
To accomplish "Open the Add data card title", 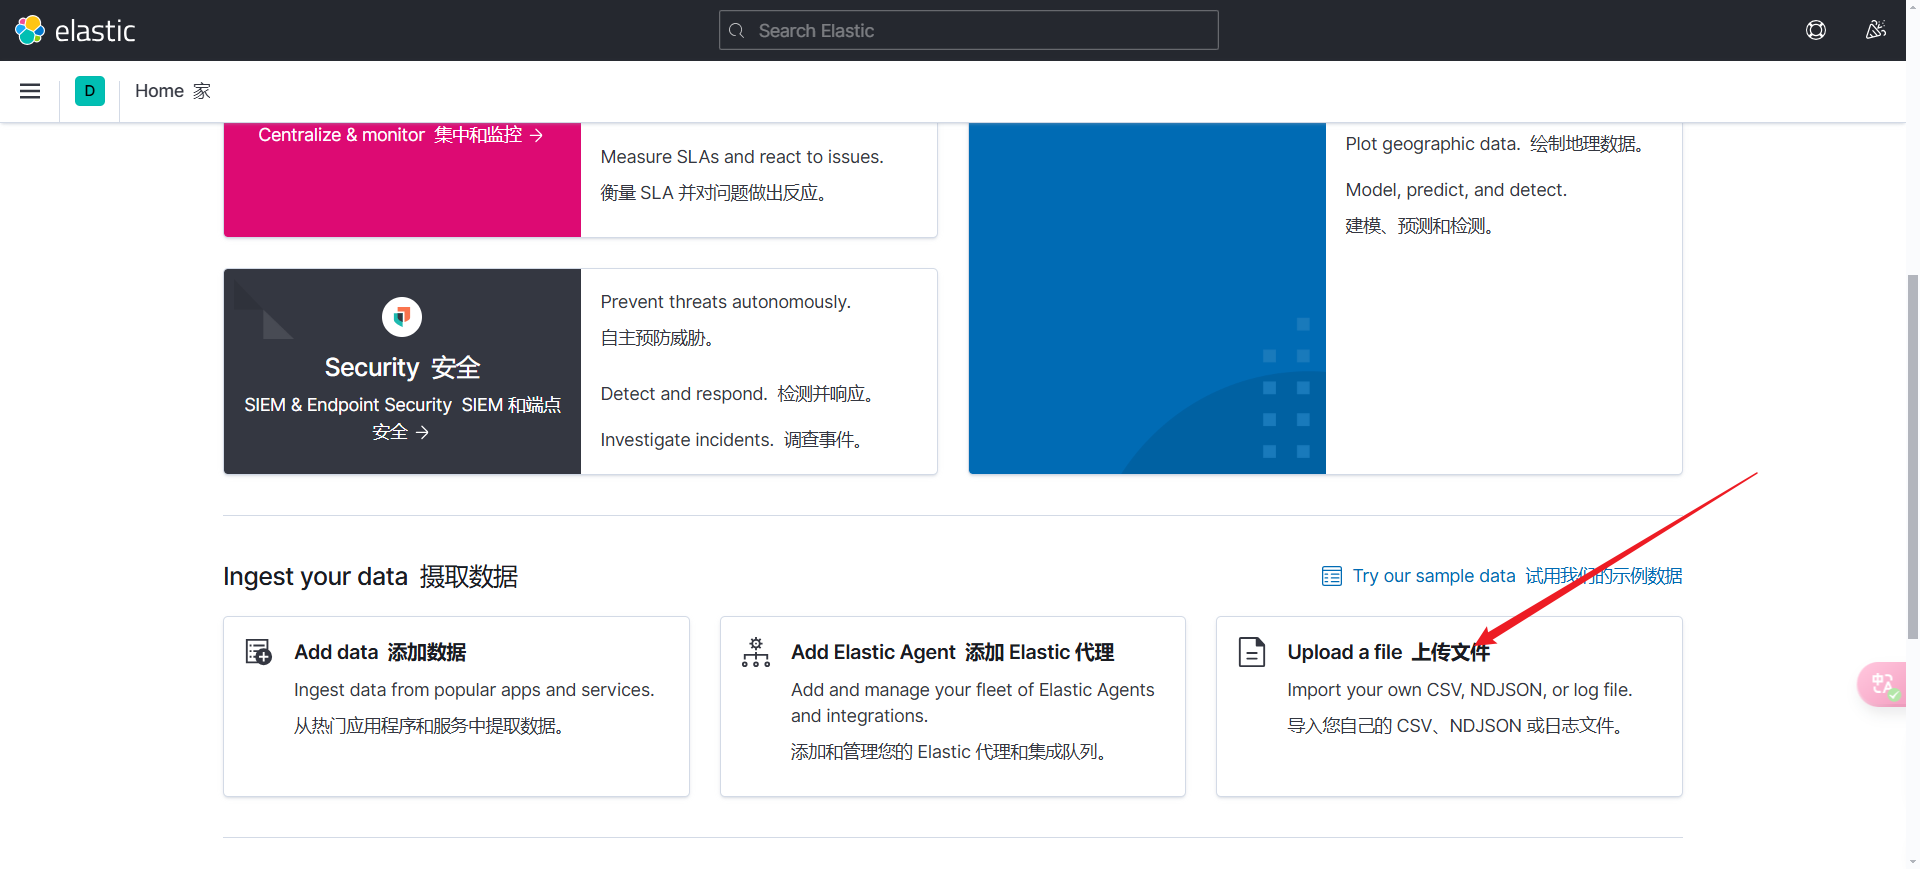I will click(380, 652).
